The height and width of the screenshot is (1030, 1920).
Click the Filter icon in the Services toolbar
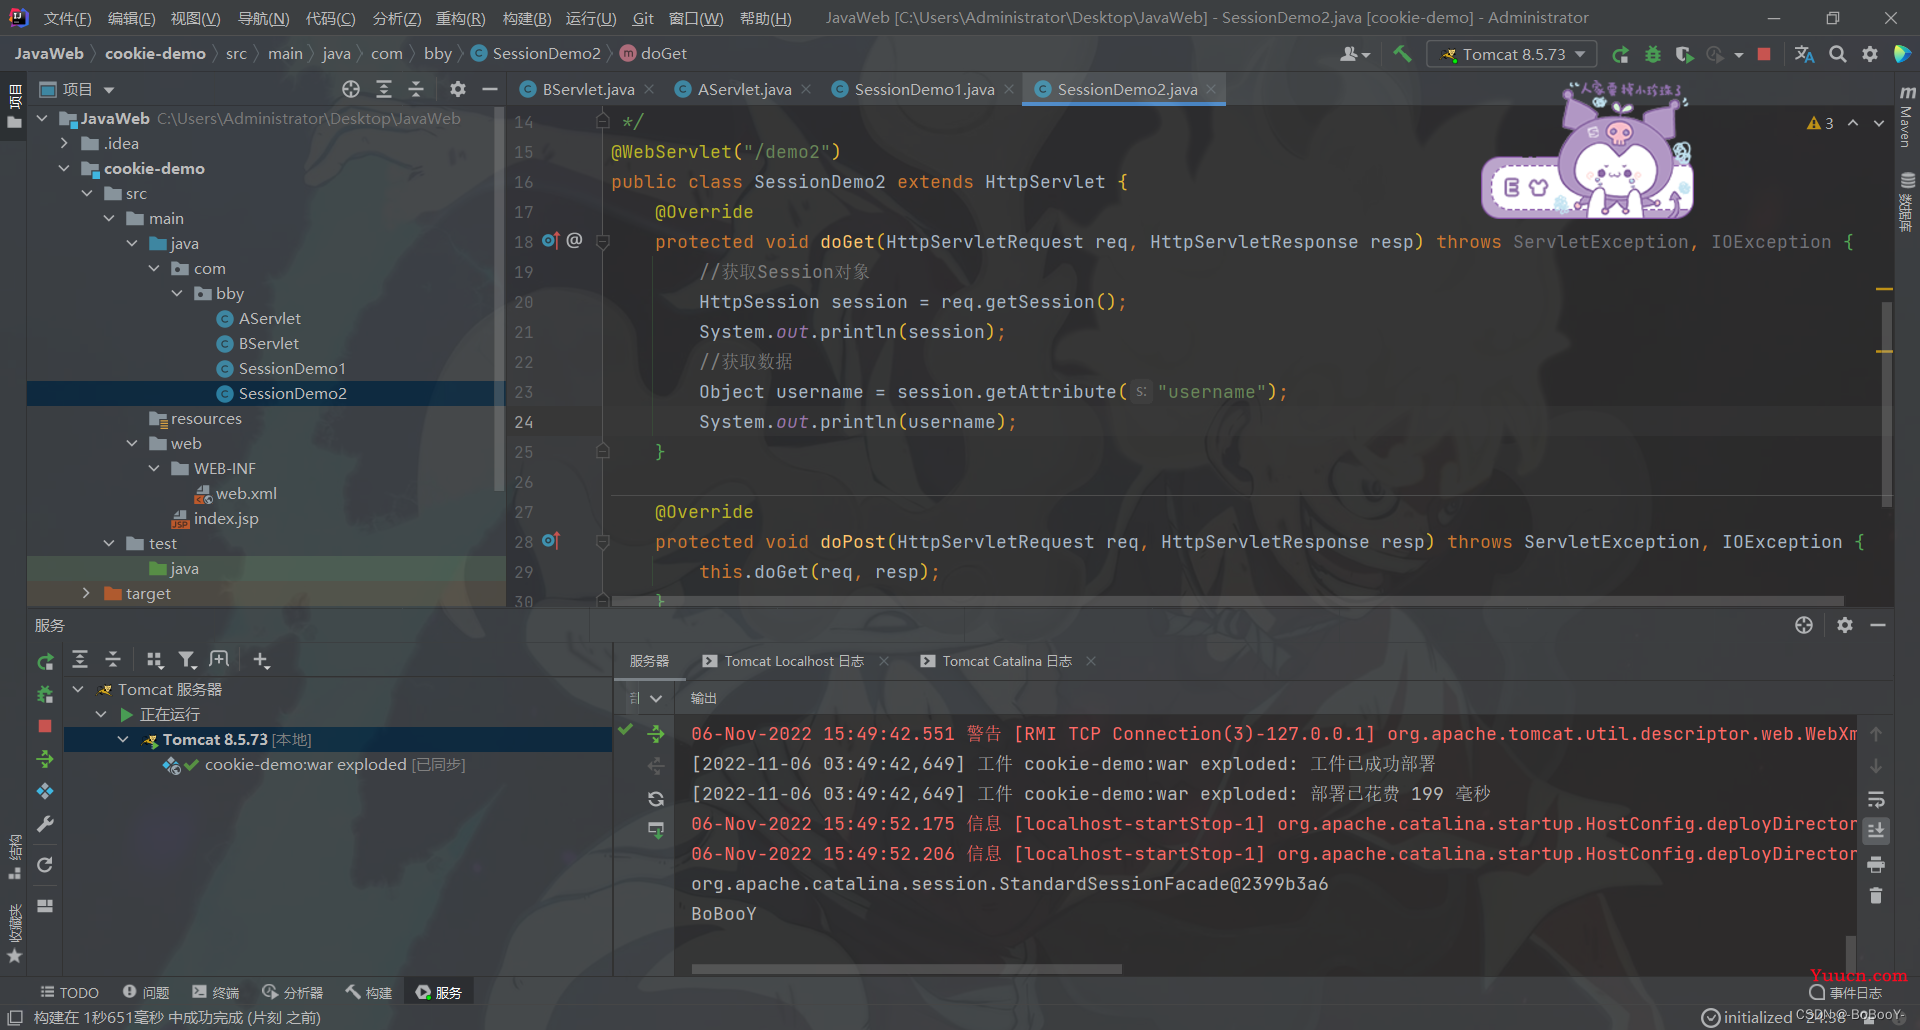pyautogui.click(x=187, y=659)
